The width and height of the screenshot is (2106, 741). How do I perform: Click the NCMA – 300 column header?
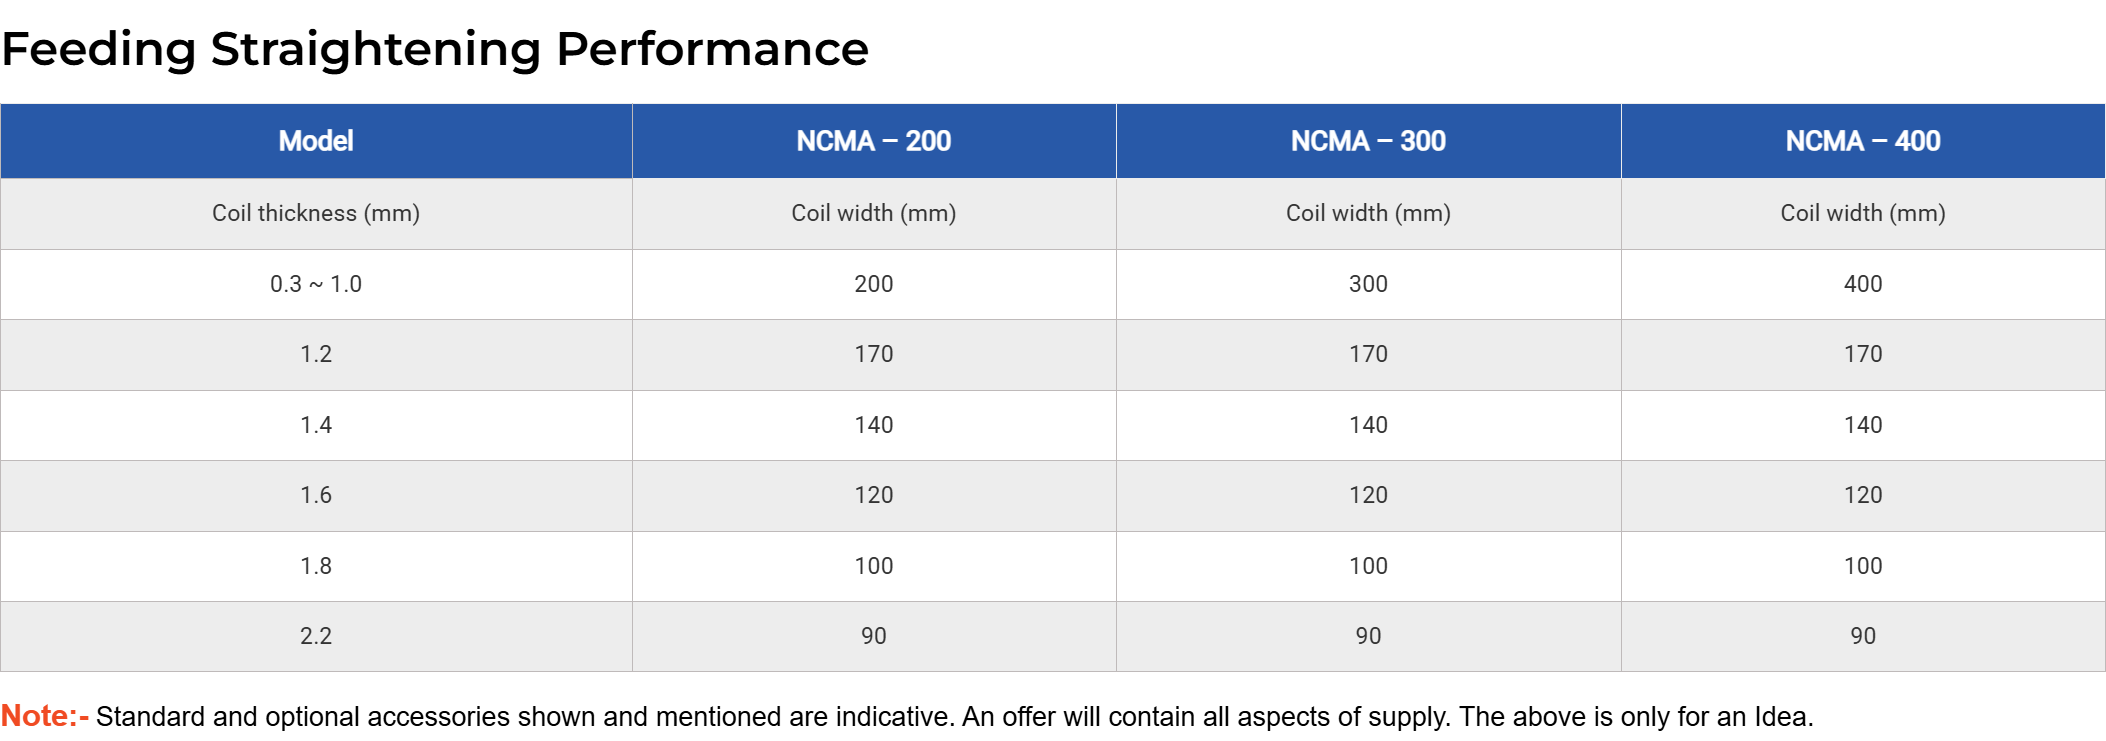coord(1368,141)
